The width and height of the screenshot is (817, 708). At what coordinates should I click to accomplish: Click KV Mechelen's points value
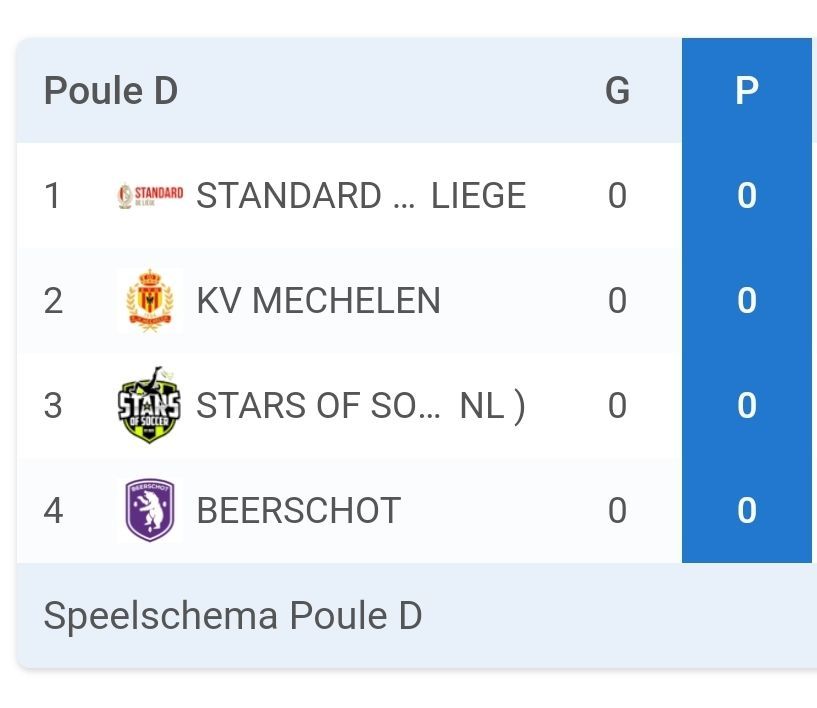746,300
